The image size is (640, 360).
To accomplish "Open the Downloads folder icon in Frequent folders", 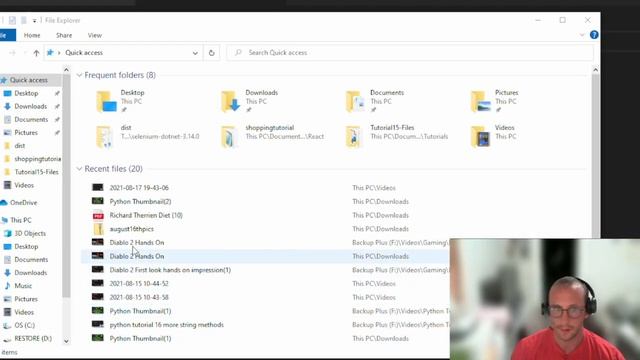I will tap(231, 102).
